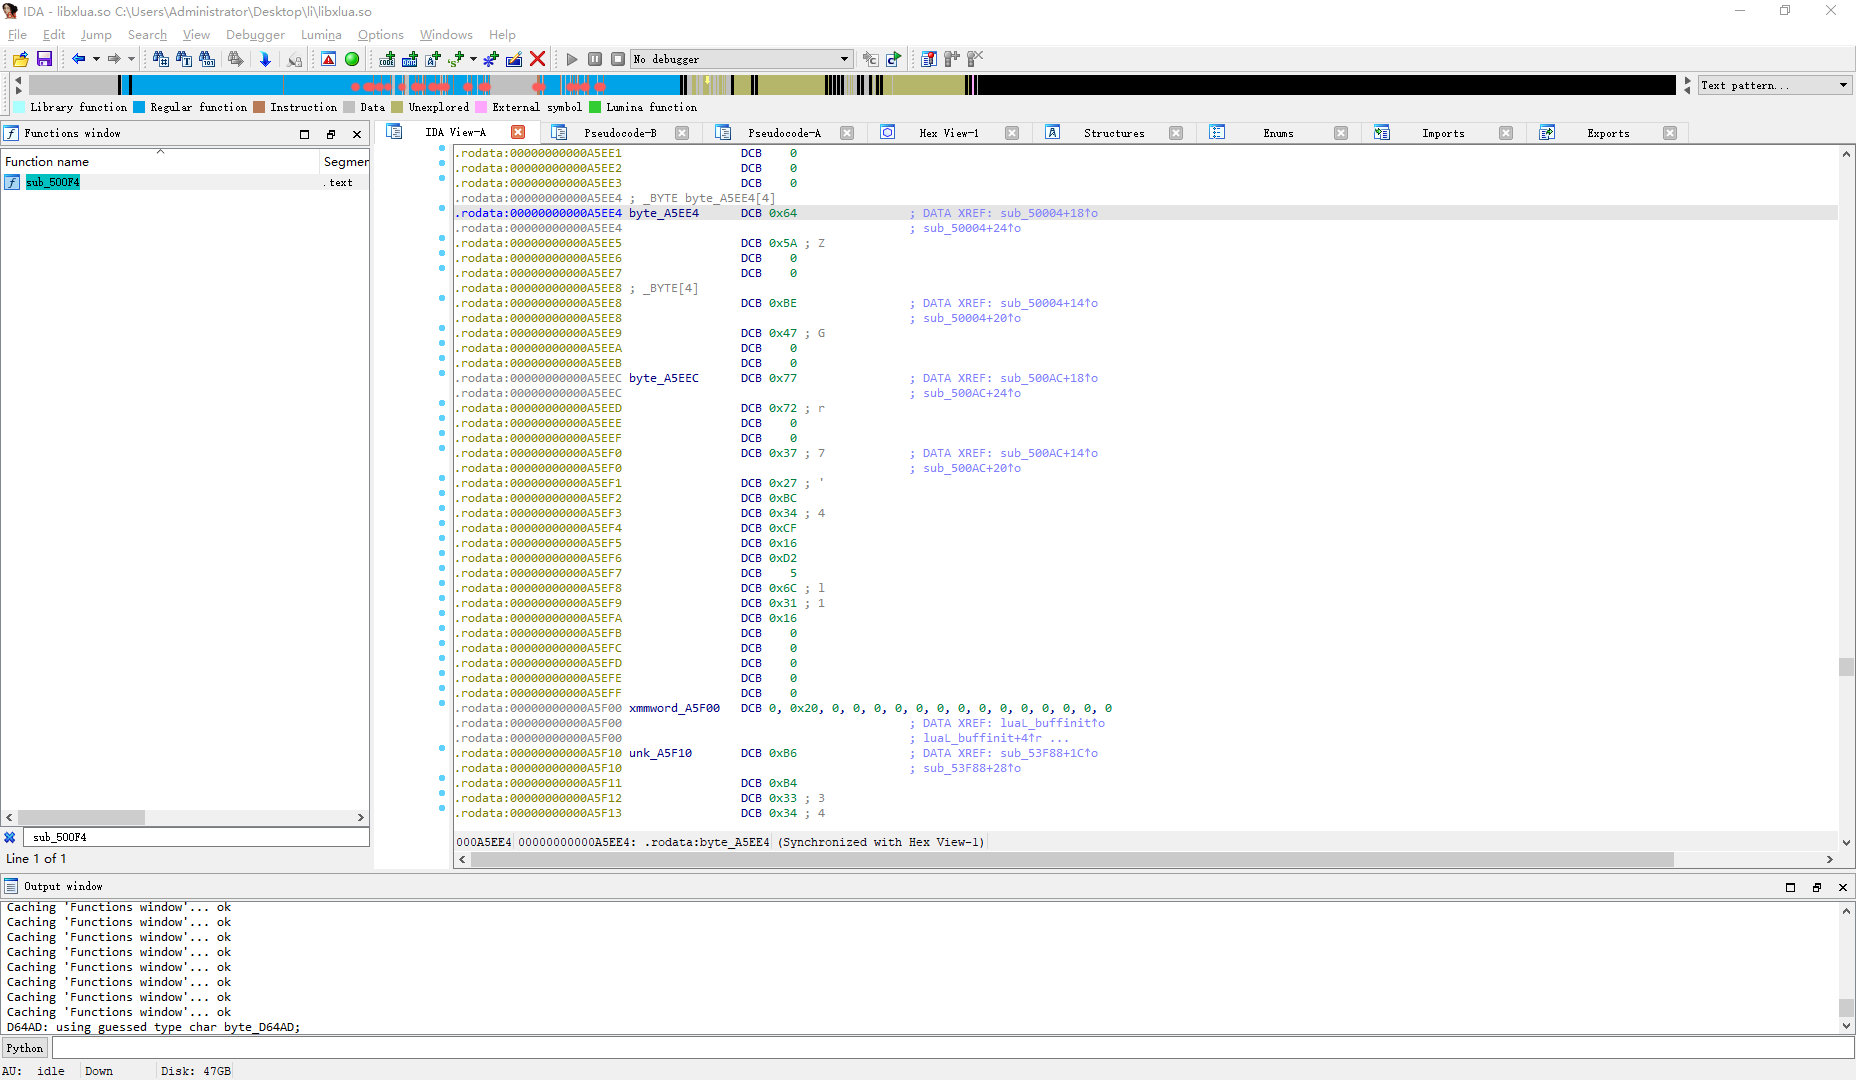The width and height of the screenshot is (1856, 1080).
Task: Click the green circle toolbar icon
Action: click(352, 59)
